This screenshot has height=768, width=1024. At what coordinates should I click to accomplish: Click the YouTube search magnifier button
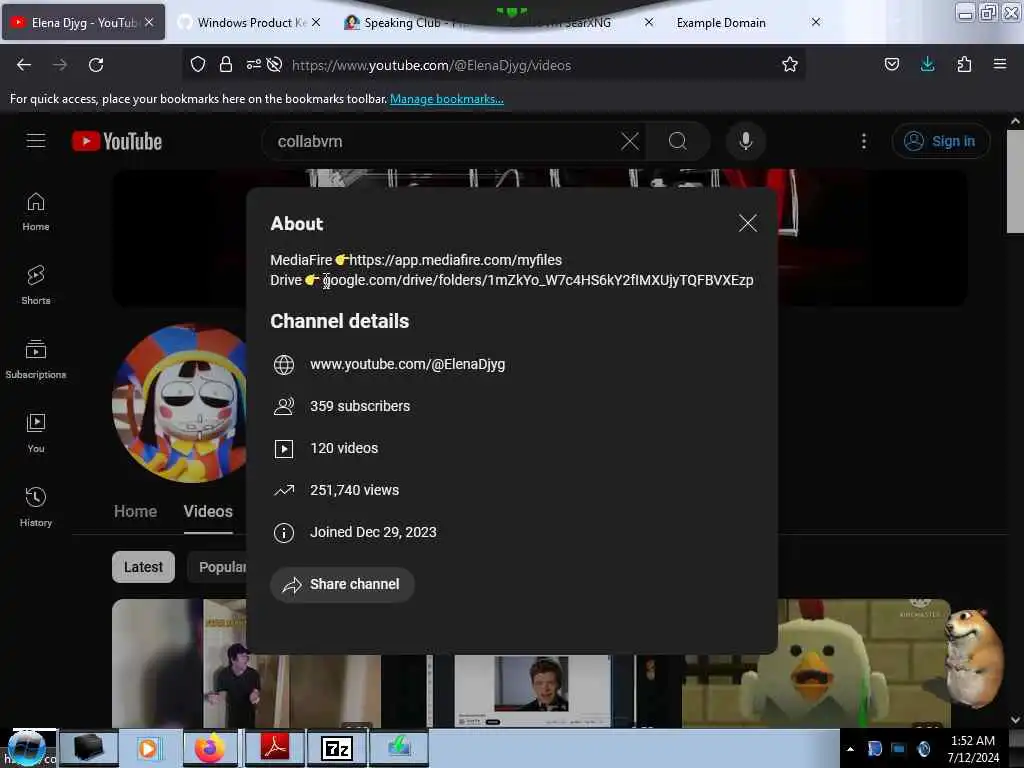678,141
